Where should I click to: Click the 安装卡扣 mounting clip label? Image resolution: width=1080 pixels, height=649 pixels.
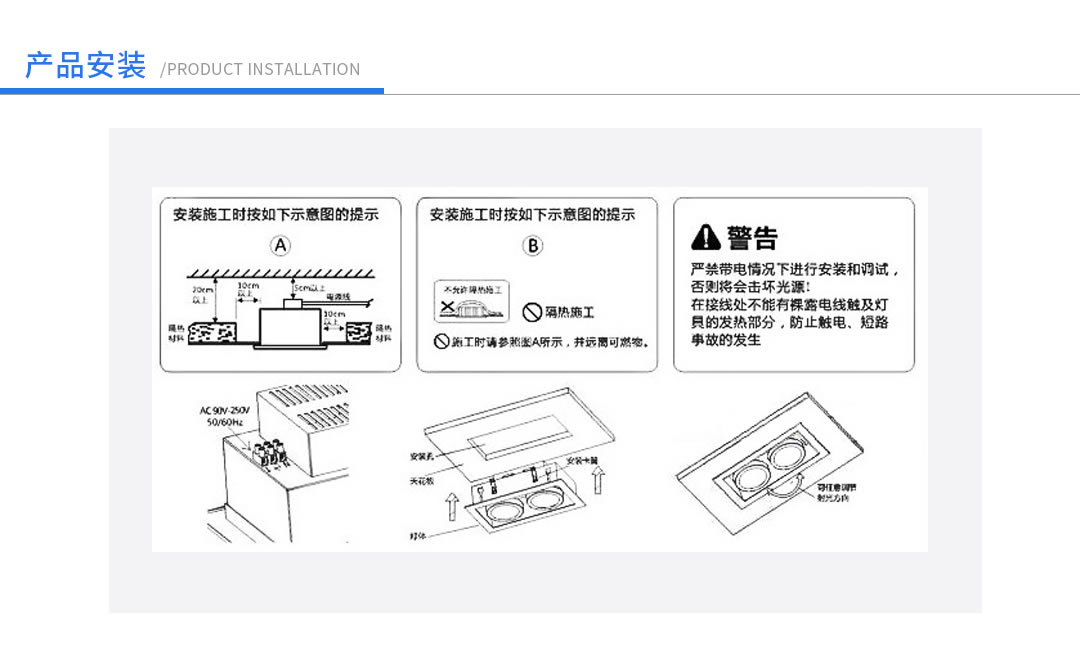point(581,461)
